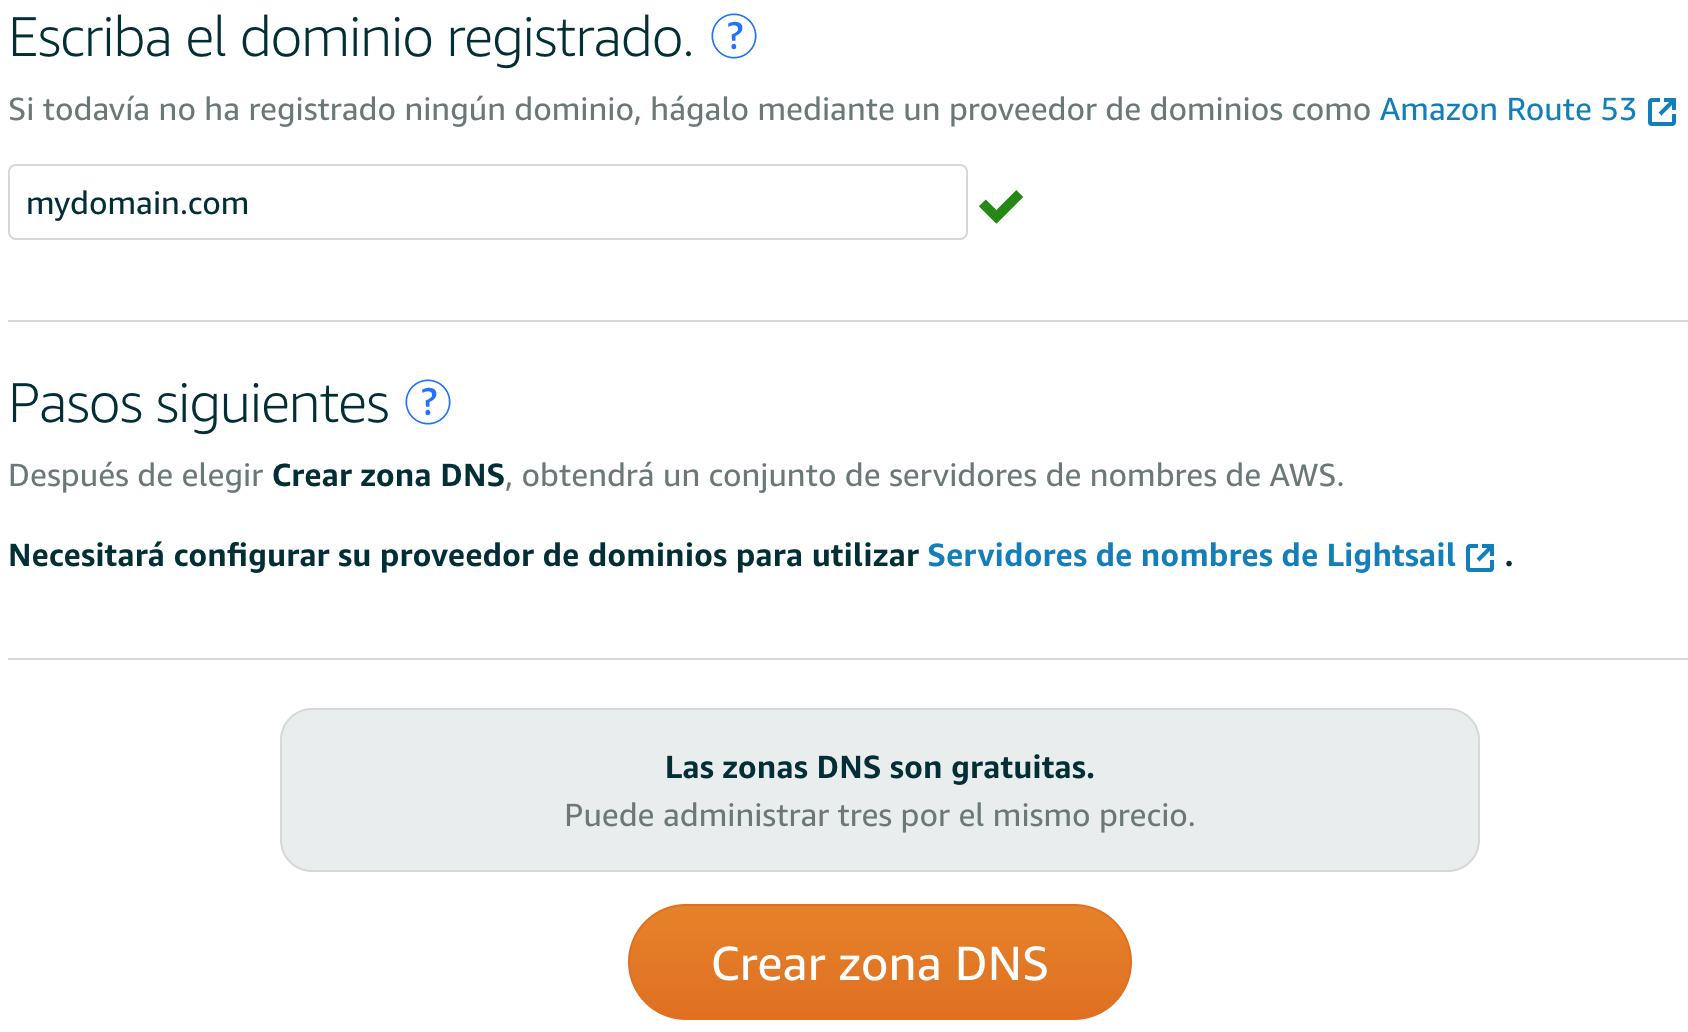
Task: Focus the domain field containing mydomain.com
Action: [488, 202]
